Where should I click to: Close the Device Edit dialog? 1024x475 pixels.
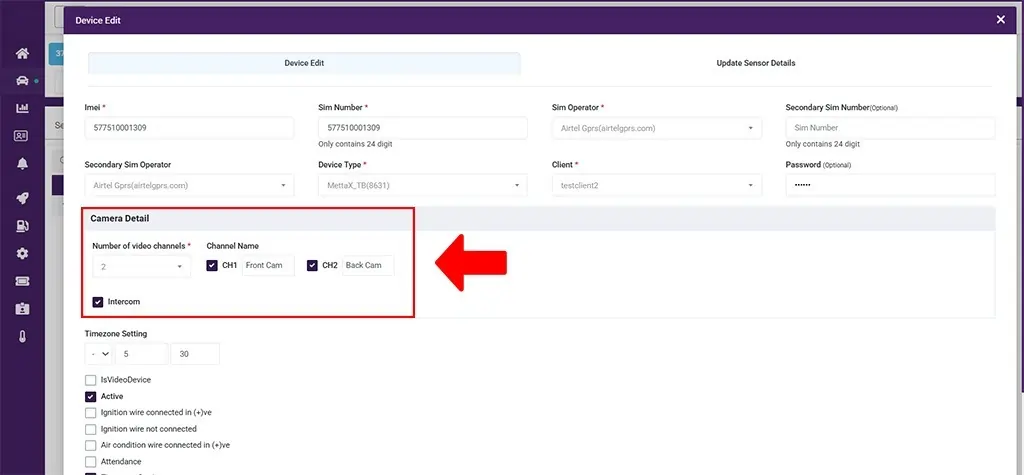pos(1001,19)
